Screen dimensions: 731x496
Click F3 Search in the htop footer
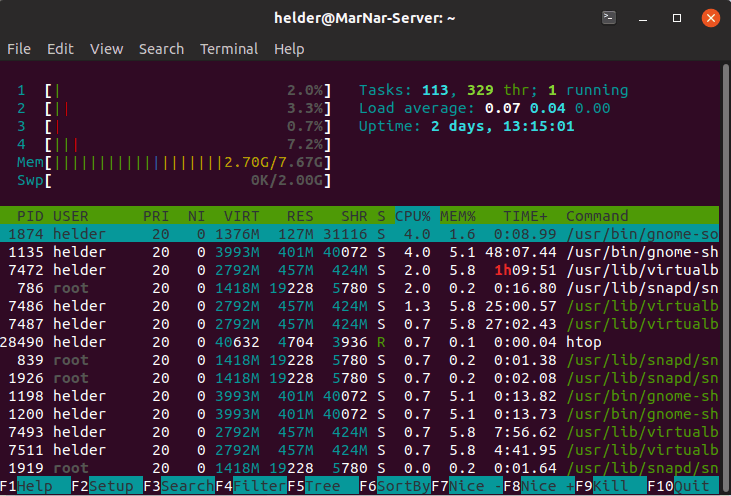point(179,486)
